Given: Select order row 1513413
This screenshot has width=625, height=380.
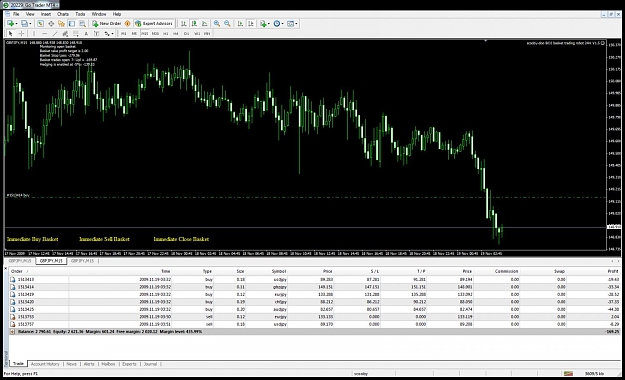Looking at the screenshot, I should pyautogui.click(x=314, y=280).
